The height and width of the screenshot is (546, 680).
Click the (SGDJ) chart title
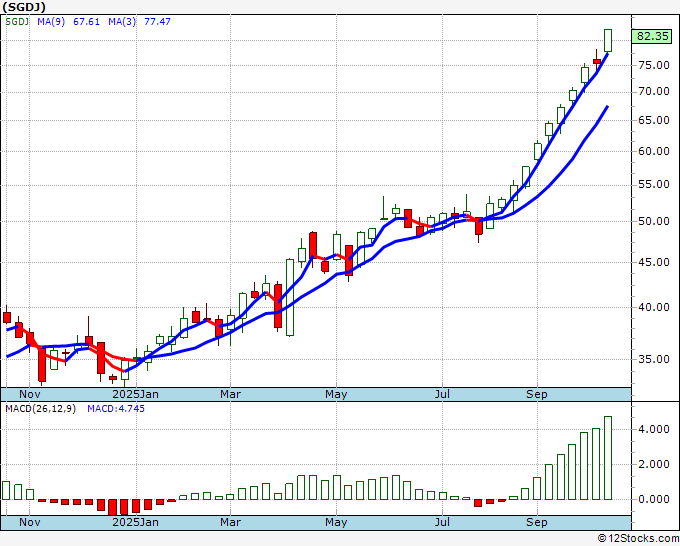pos(24,7)
